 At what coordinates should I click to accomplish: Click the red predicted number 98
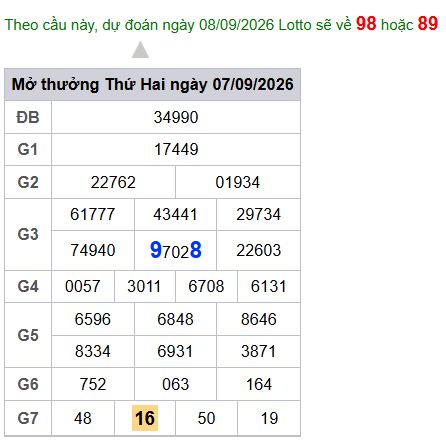pos(366,24)
